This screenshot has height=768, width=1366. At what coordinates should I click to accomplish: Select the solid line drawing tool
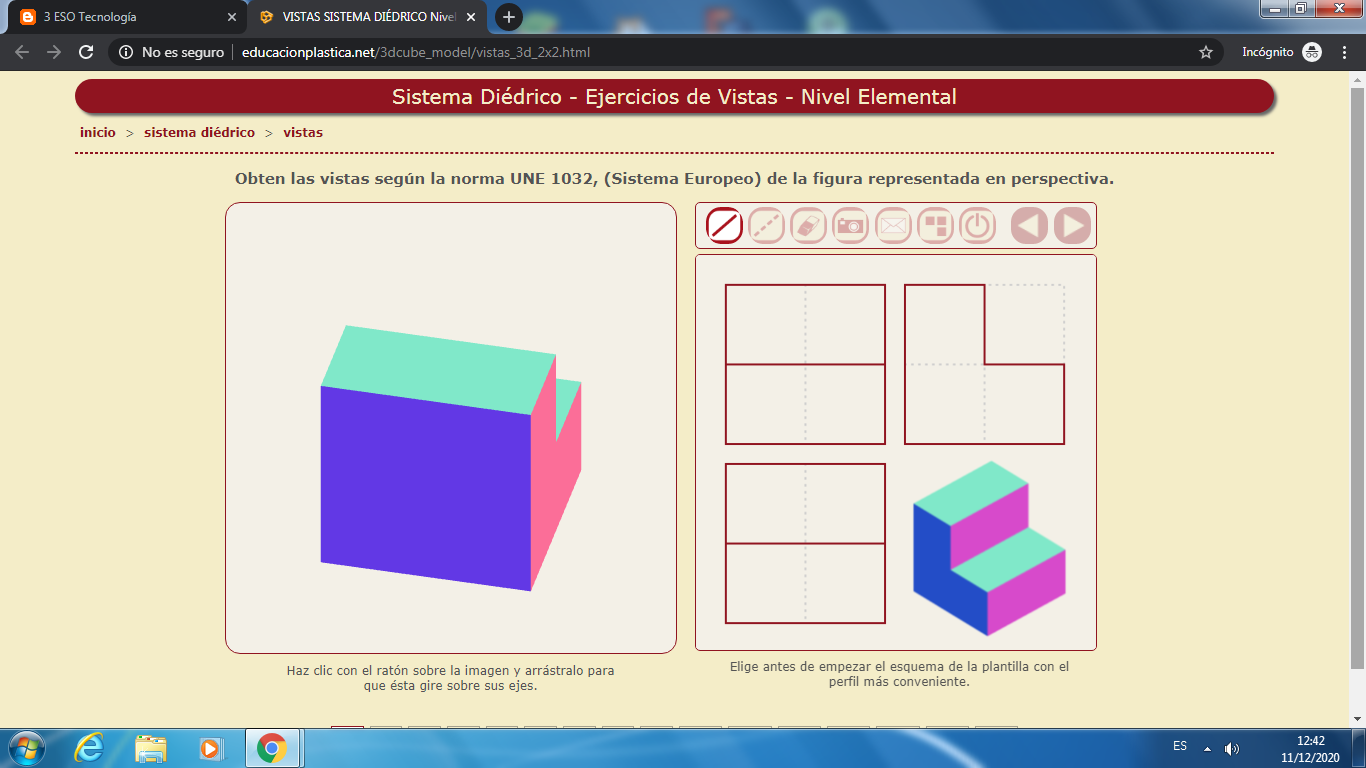[724, 226]
